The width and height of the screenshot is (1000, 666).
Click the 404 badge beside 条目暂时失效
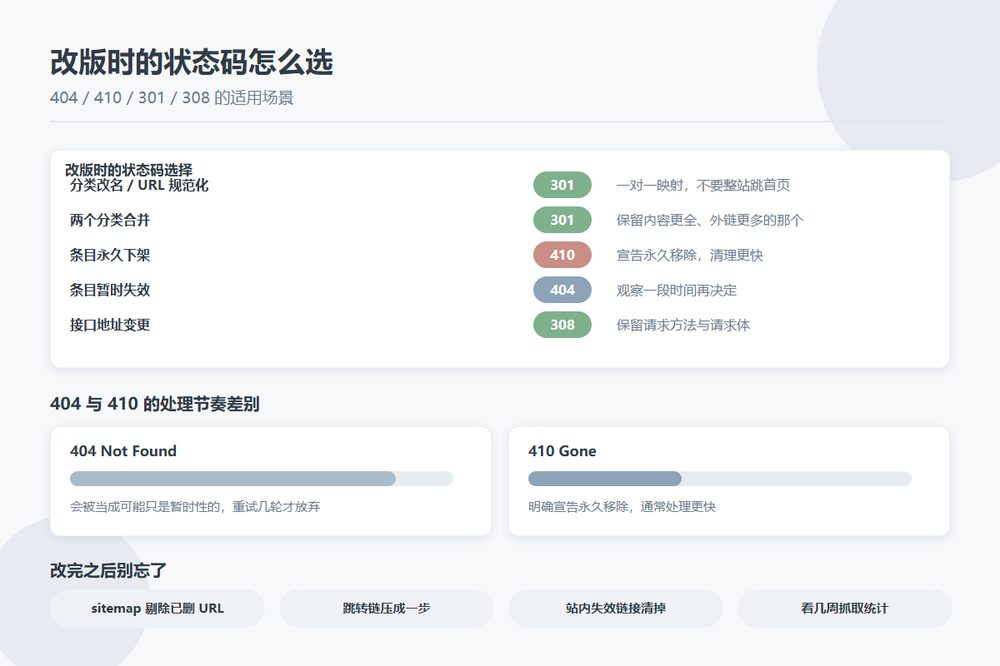coord(562,290)
